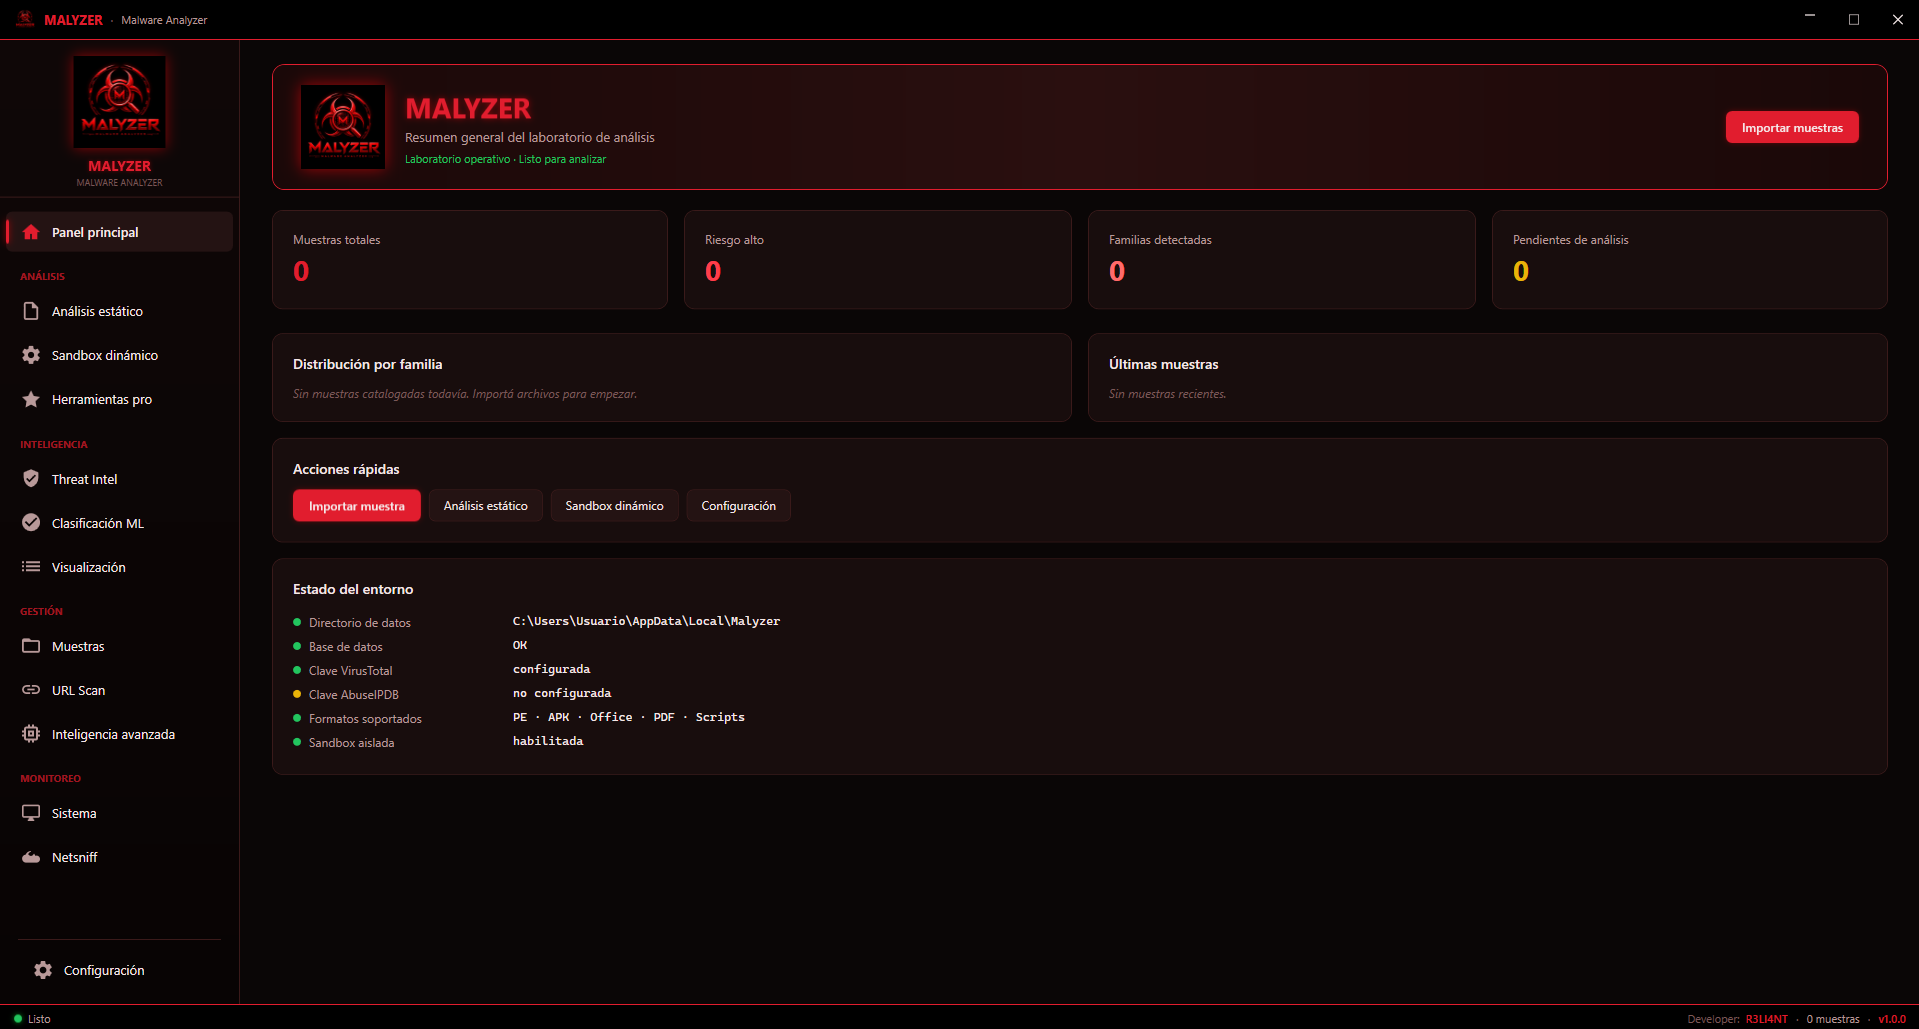Go to Análisis estático in the sidebar
1919x1029 pixels.
(x=119, y=311)
